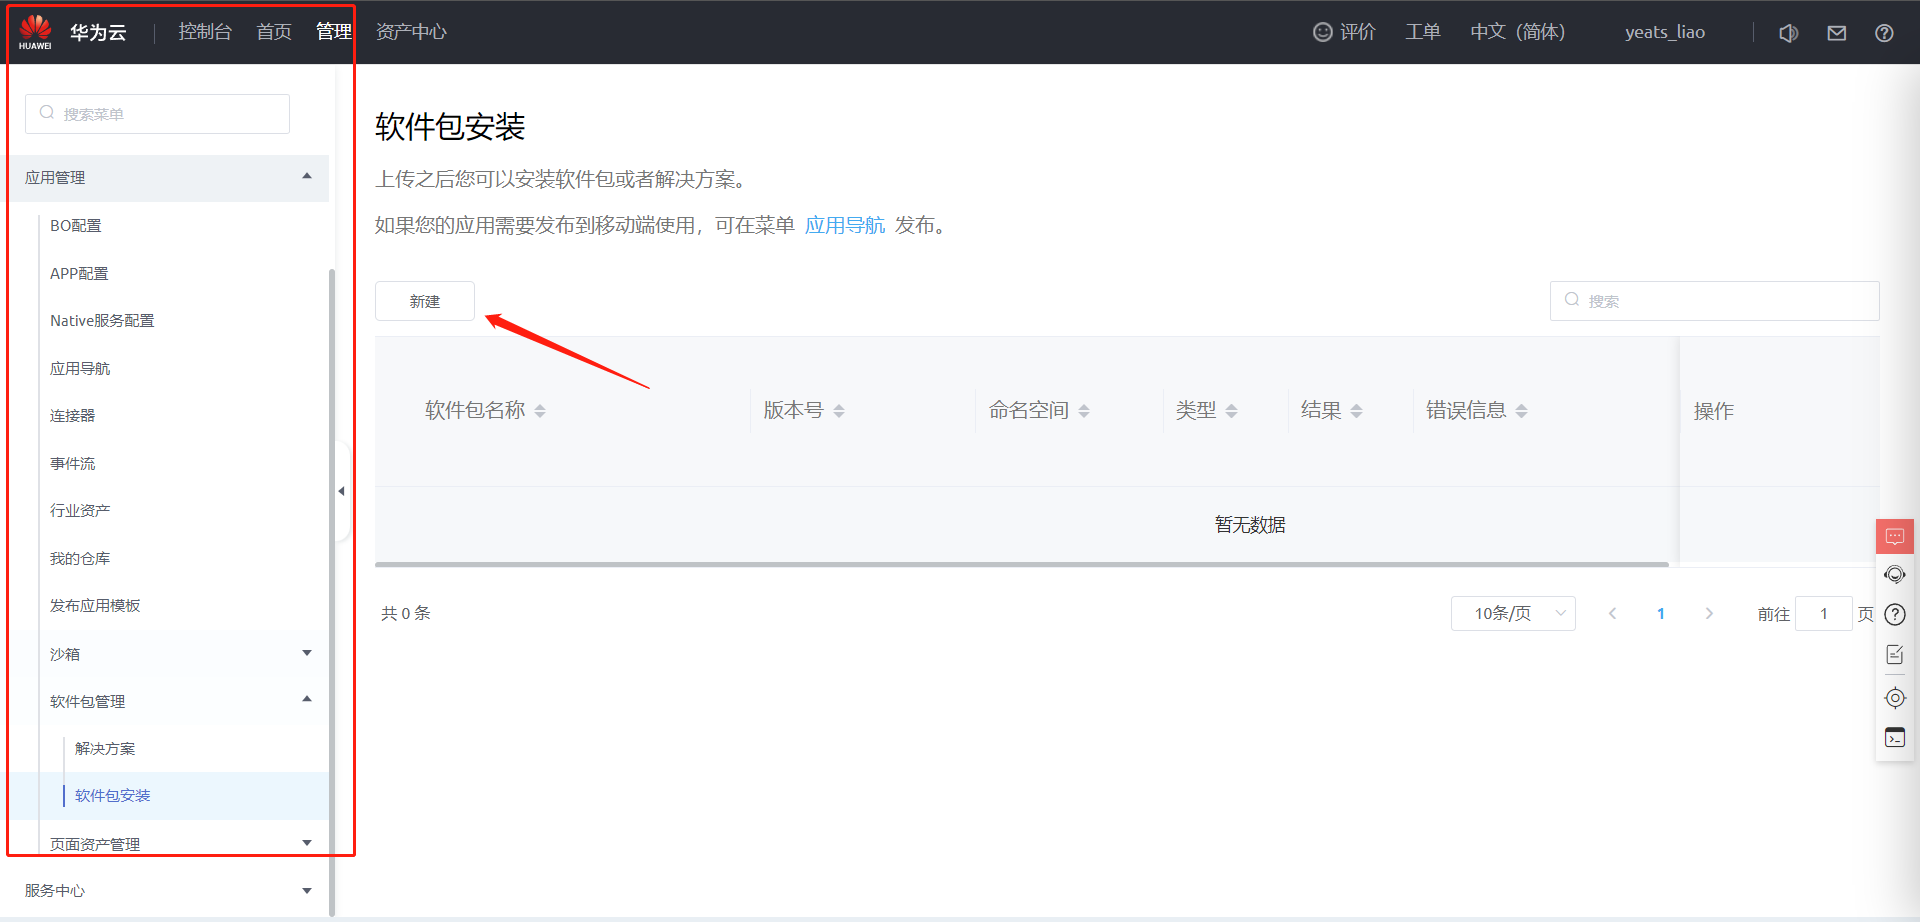Sort by 类型 column
Screen dimensions: 1920x922
[x=1231, y=411]
